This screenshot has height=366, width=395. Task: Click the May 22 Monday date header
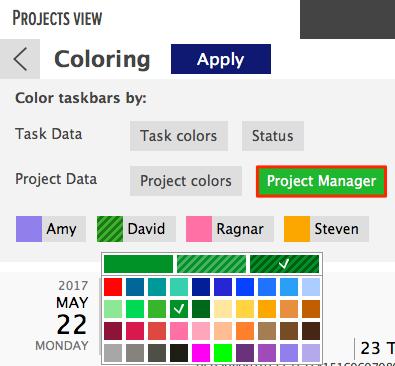point(62,315)
